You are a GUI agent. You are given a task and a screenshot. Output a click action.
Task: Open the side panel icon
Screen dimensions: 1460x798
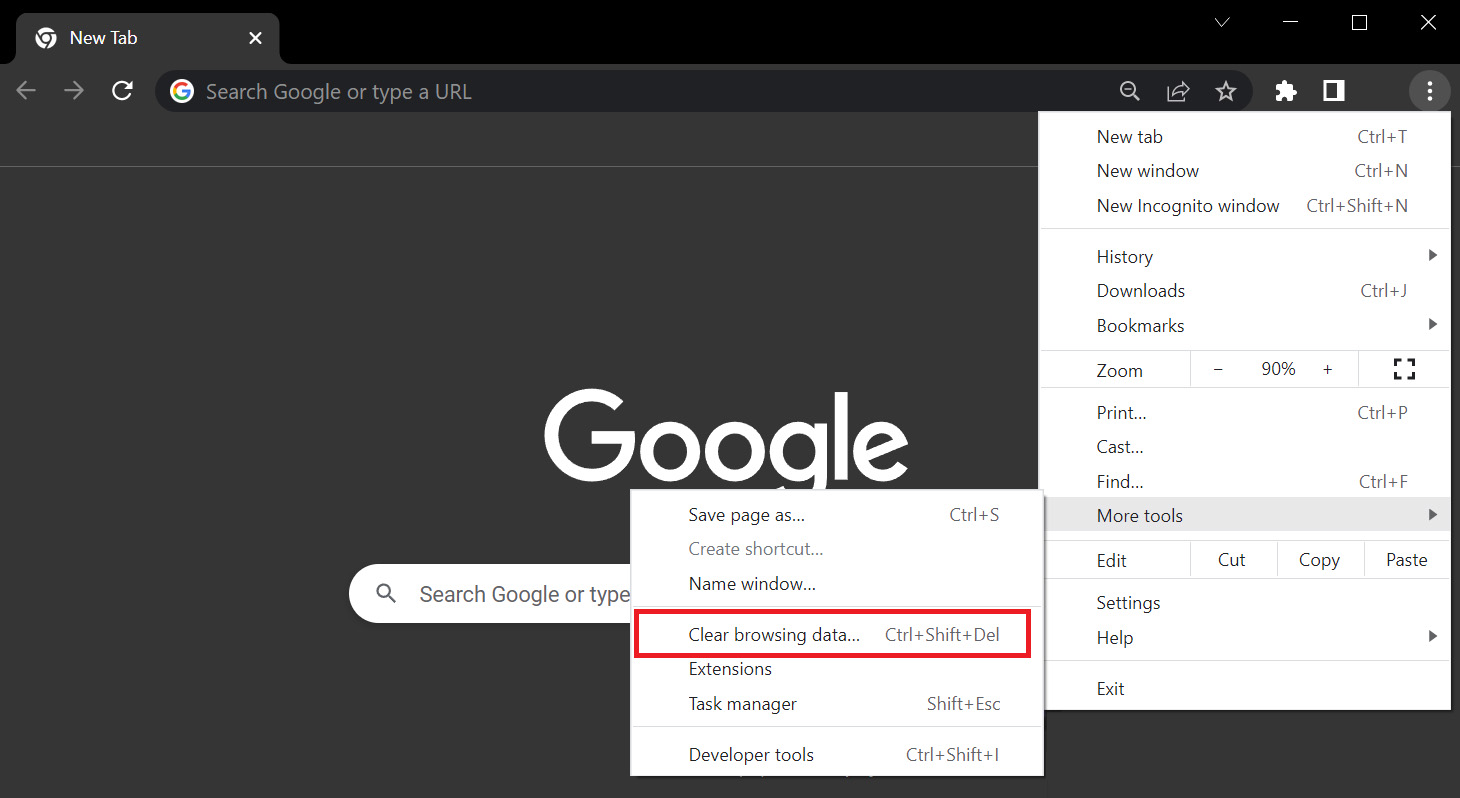pyautogui.click(x=1332, y=91)
